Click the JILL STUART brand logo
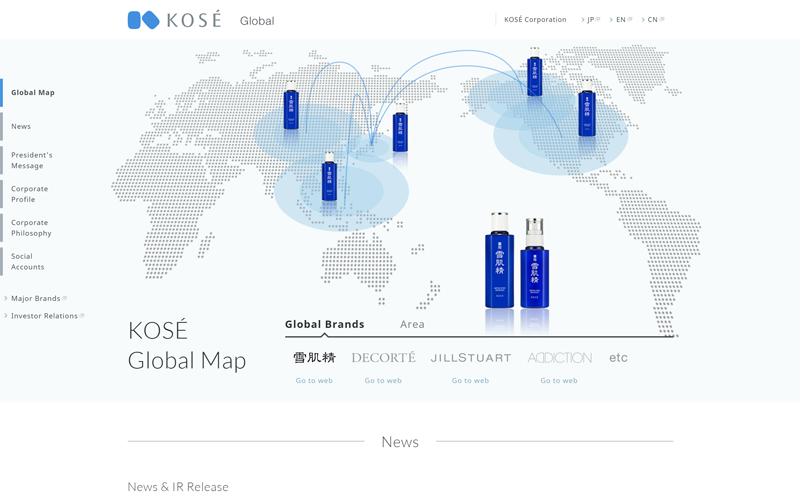This screenshot has width=800, height=500. click(x=470, y=358)
